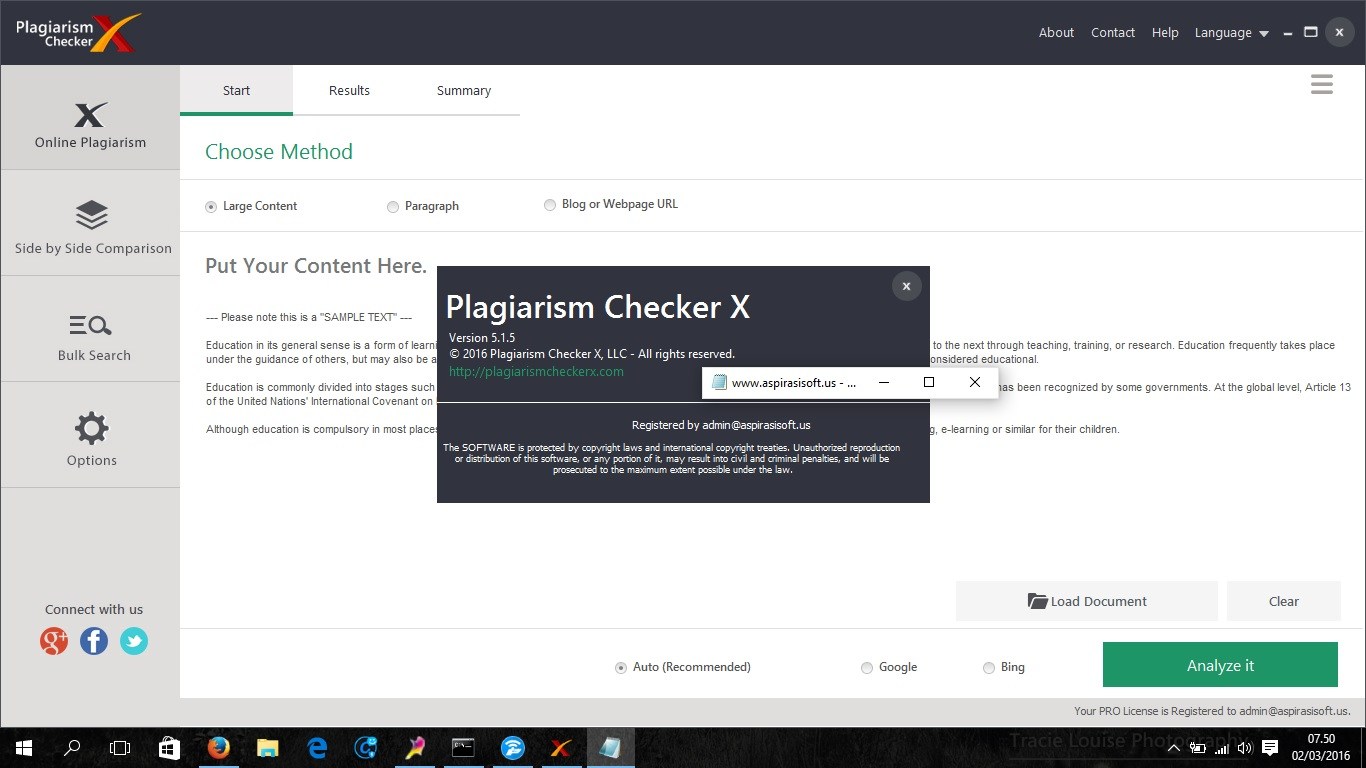The height and width of the screenshot is (768, 1366).
Task: Open Microsoft Edge from the taskbar
Action: point(317,748)
